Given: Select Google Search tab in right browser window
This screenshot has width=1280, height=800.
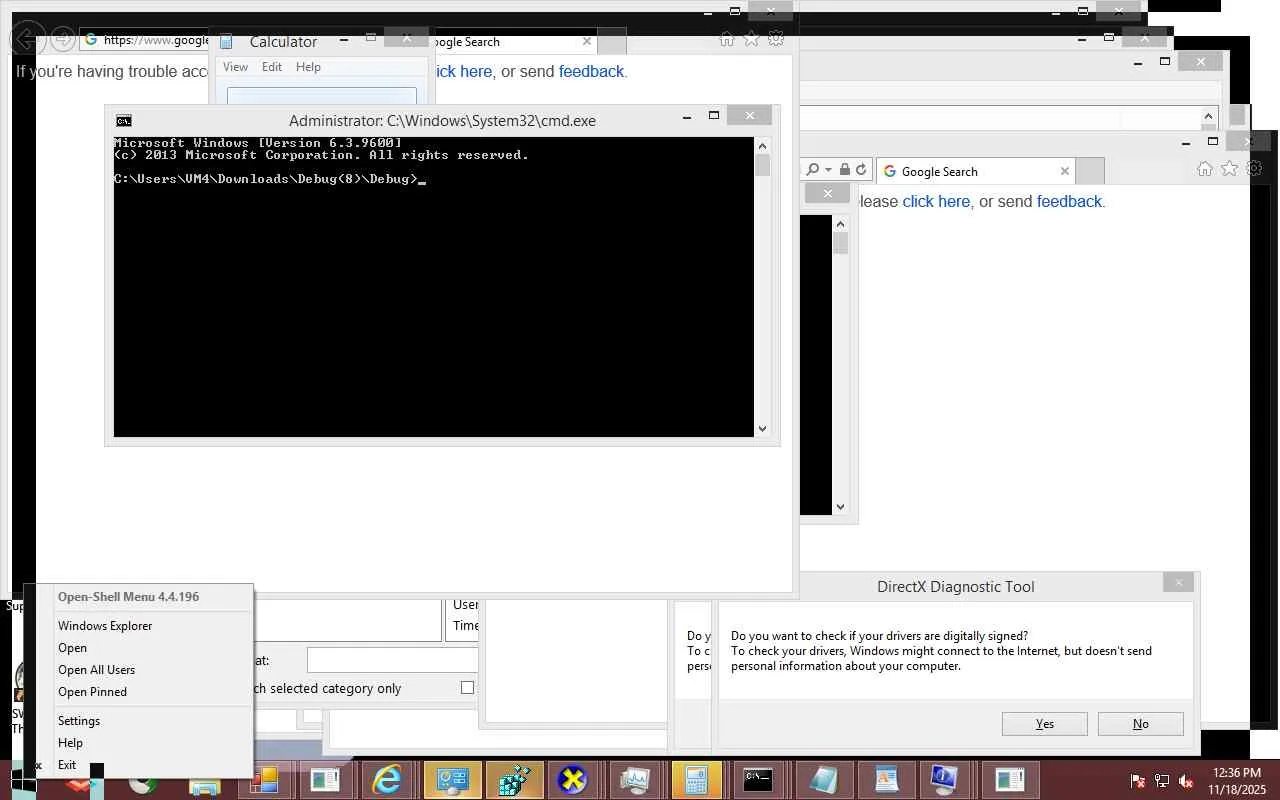Looking at the screenshot, I should coord(976,171).
